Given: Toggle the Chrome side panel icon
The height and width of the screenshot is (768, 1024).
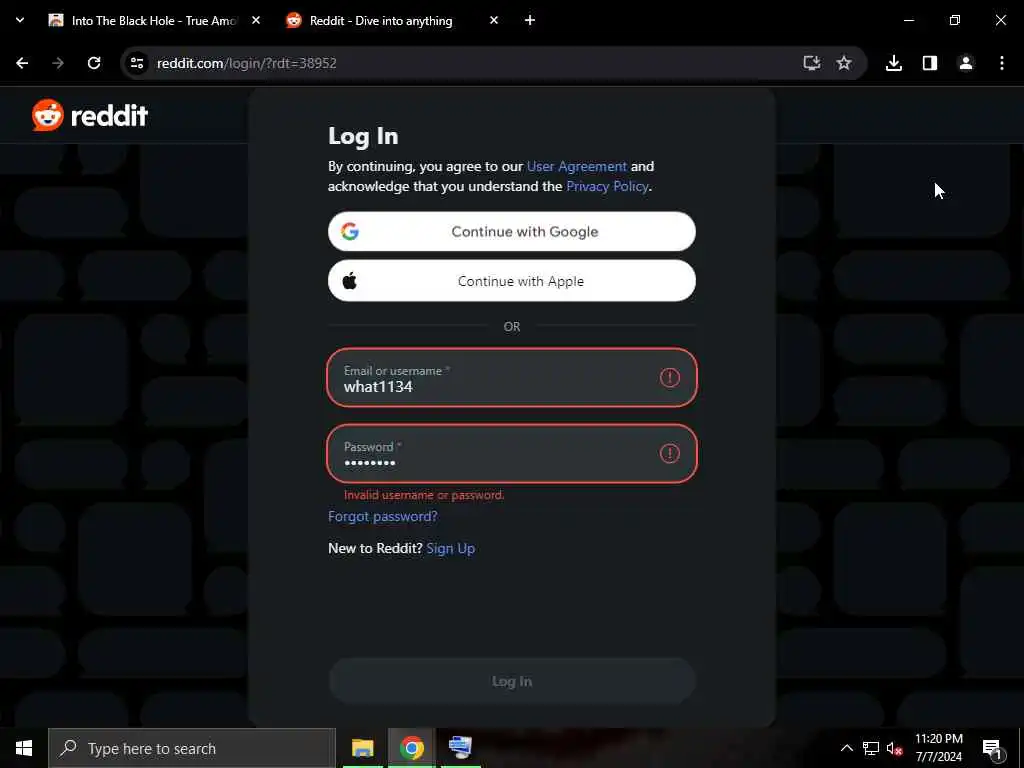Looking at the screenshot, I should tap(929, 63).
